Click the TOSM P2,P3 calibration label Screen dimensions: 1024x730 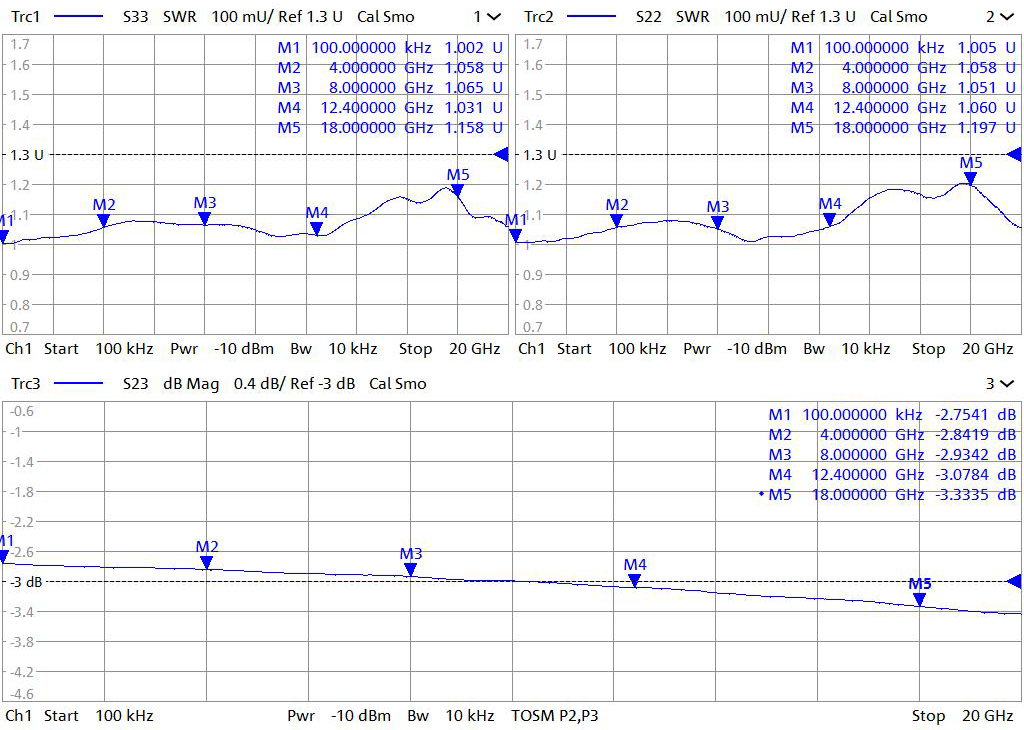(555, 716)
